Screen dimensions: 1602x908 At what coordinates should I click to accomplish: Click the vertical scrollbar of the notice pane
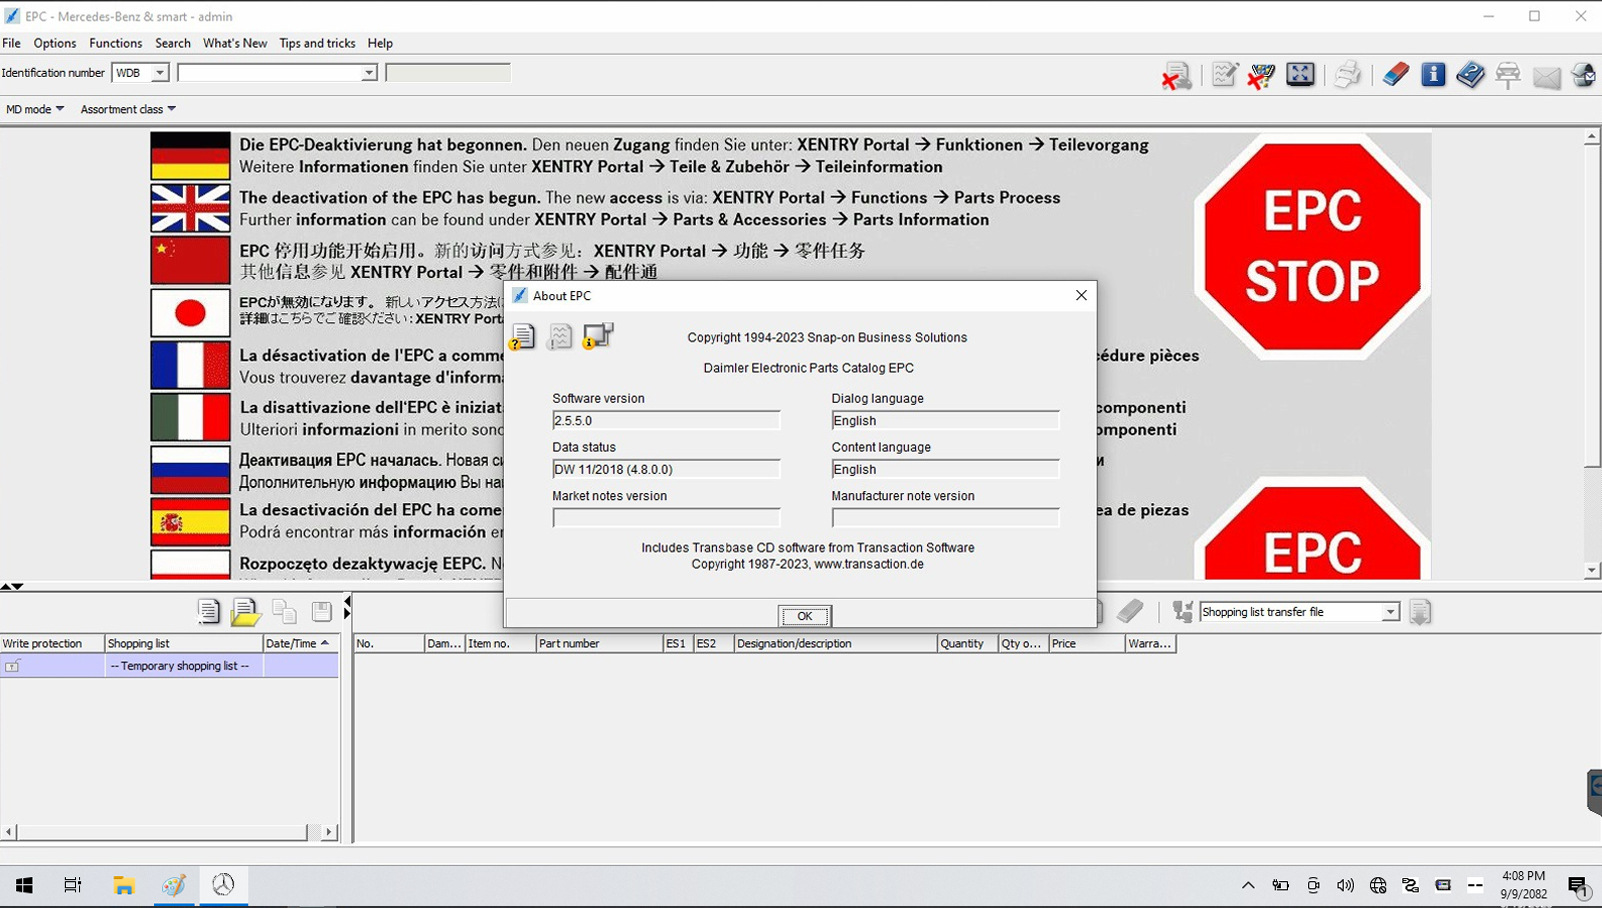coord(1591,353)
